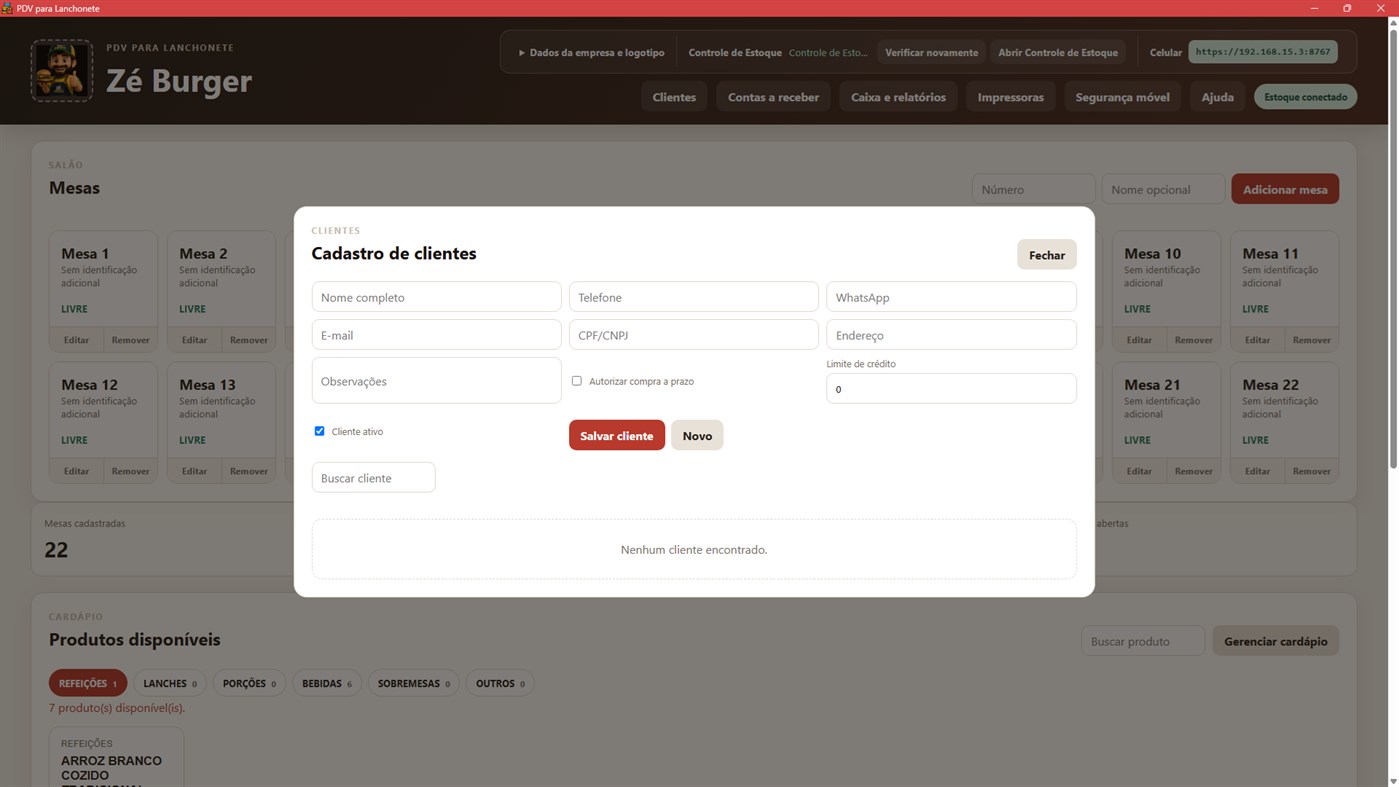Select the BEBIDAS category tab
This screenshot has width=1399, height=787.
(x=327, y=683)
